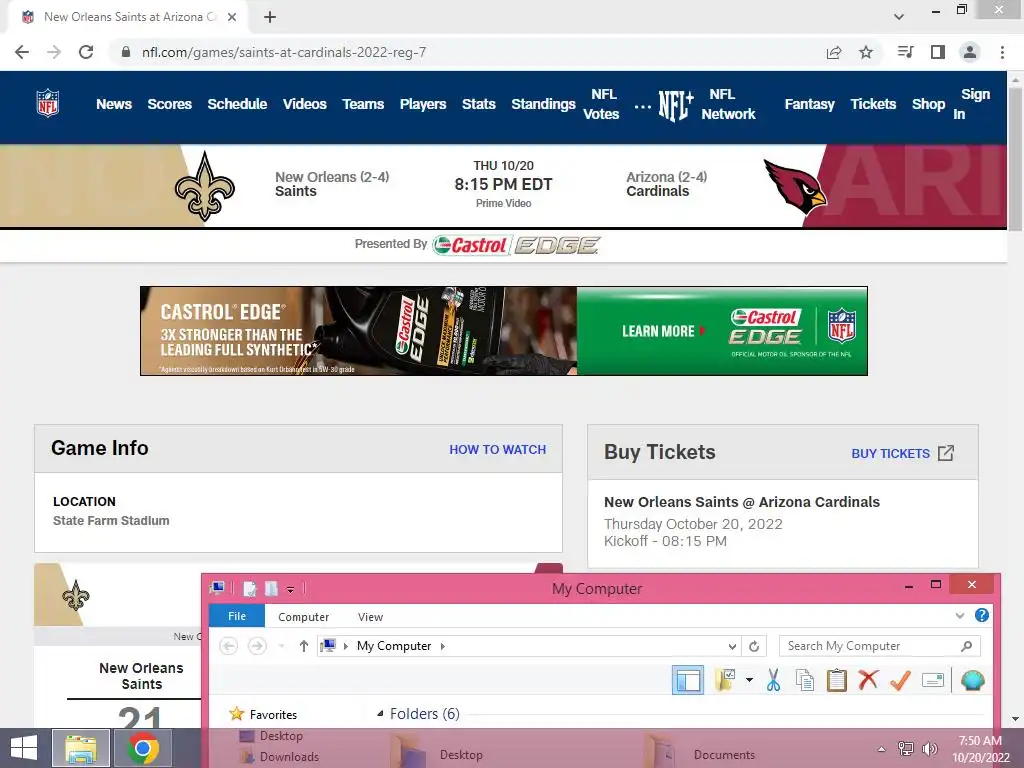View site info padlock icon
The width and height of the screenshot is (1024, 768).
click(126, 52)
